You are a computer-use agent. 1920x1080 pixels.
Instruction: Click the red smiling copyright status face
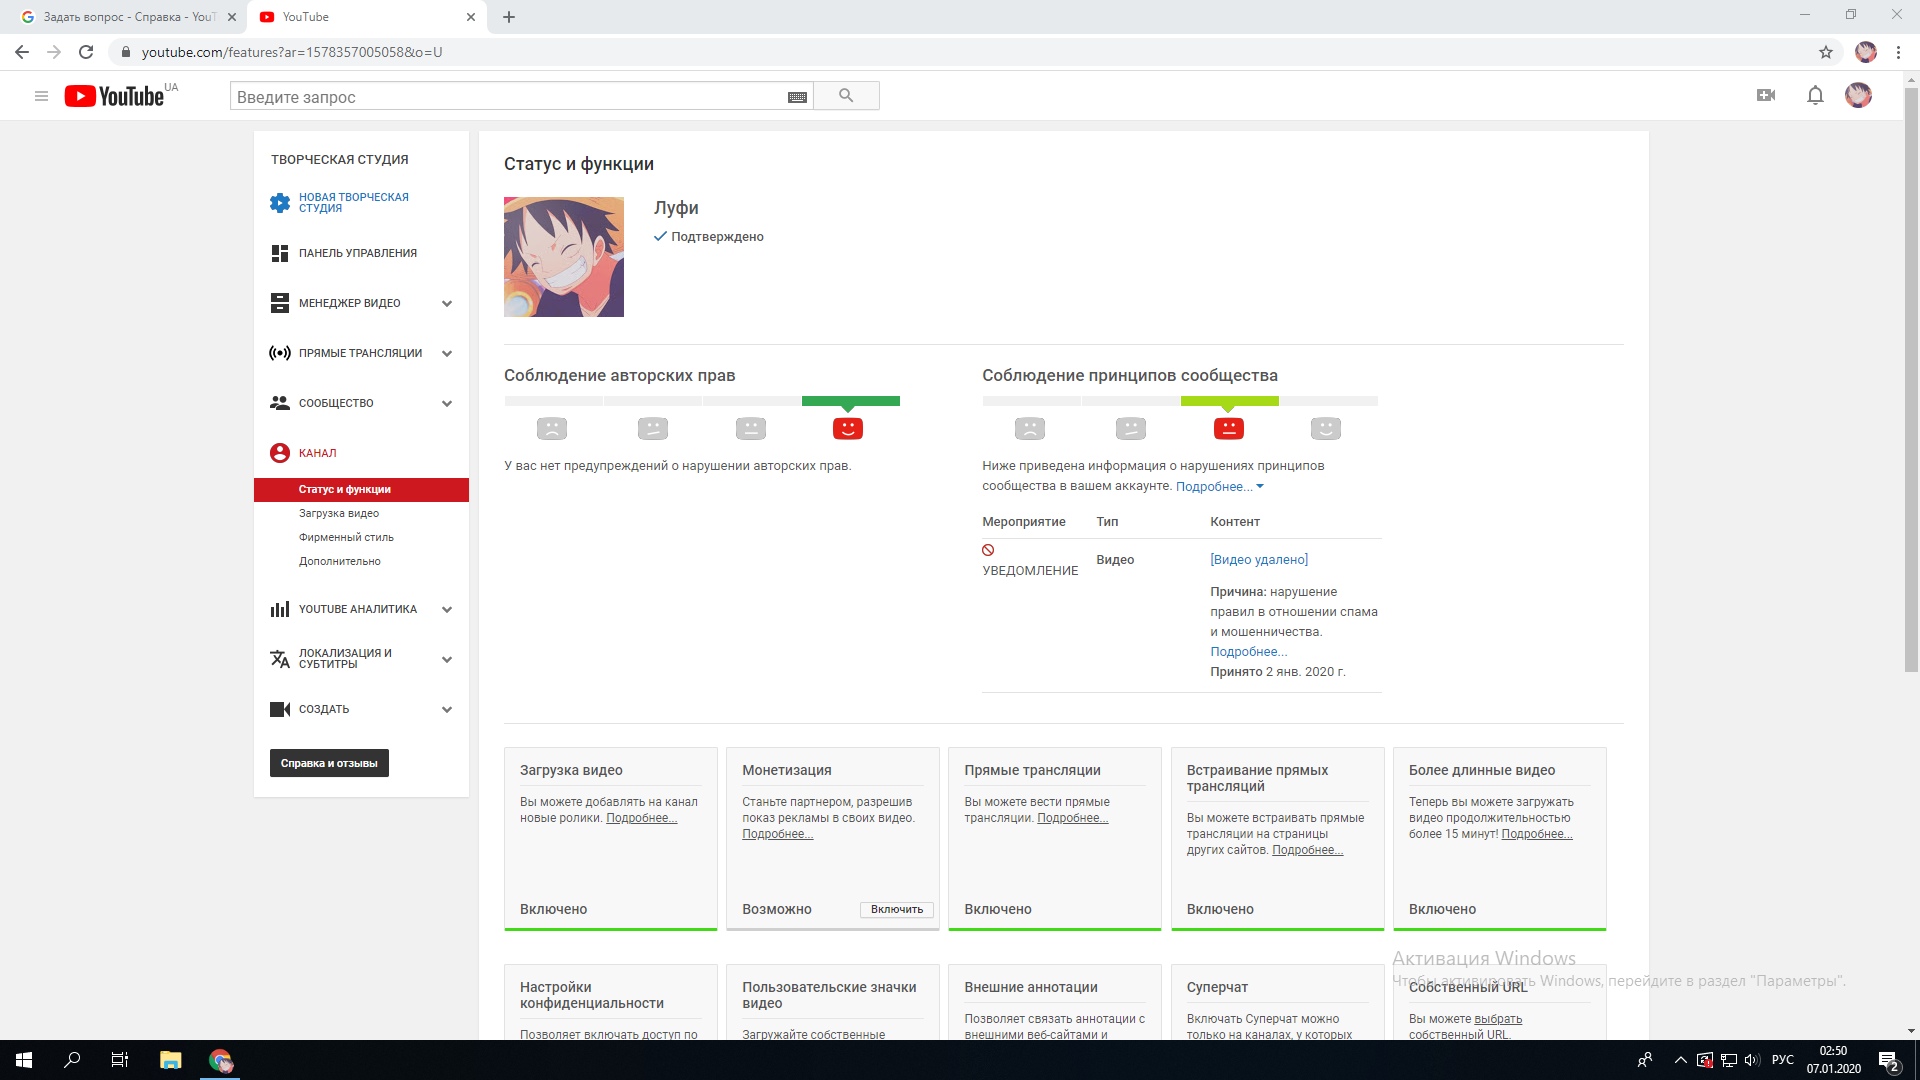848,428
